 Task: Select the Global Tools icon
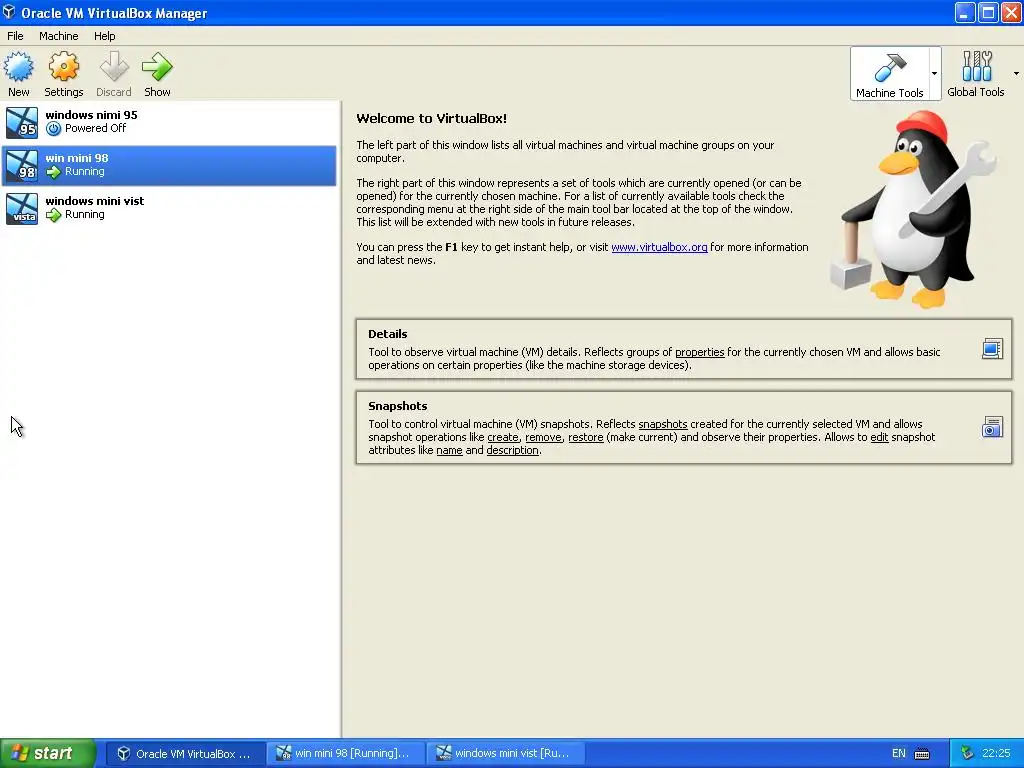pyautogui.click(x=976, y=73)
